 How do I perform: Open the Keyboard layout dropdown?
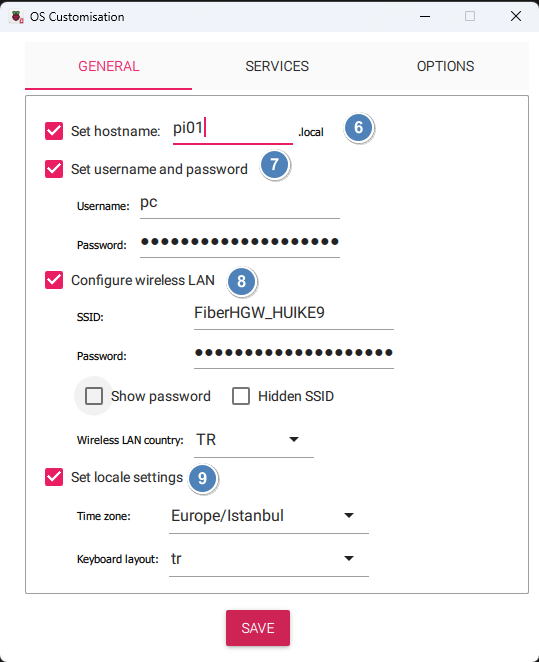269,559
